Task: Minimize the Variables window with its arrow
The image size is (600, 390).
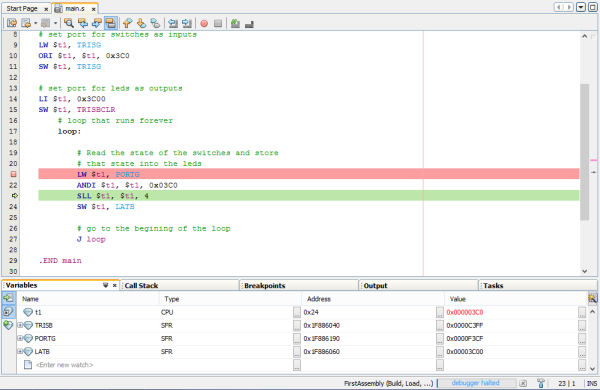Action: point(106,285)
